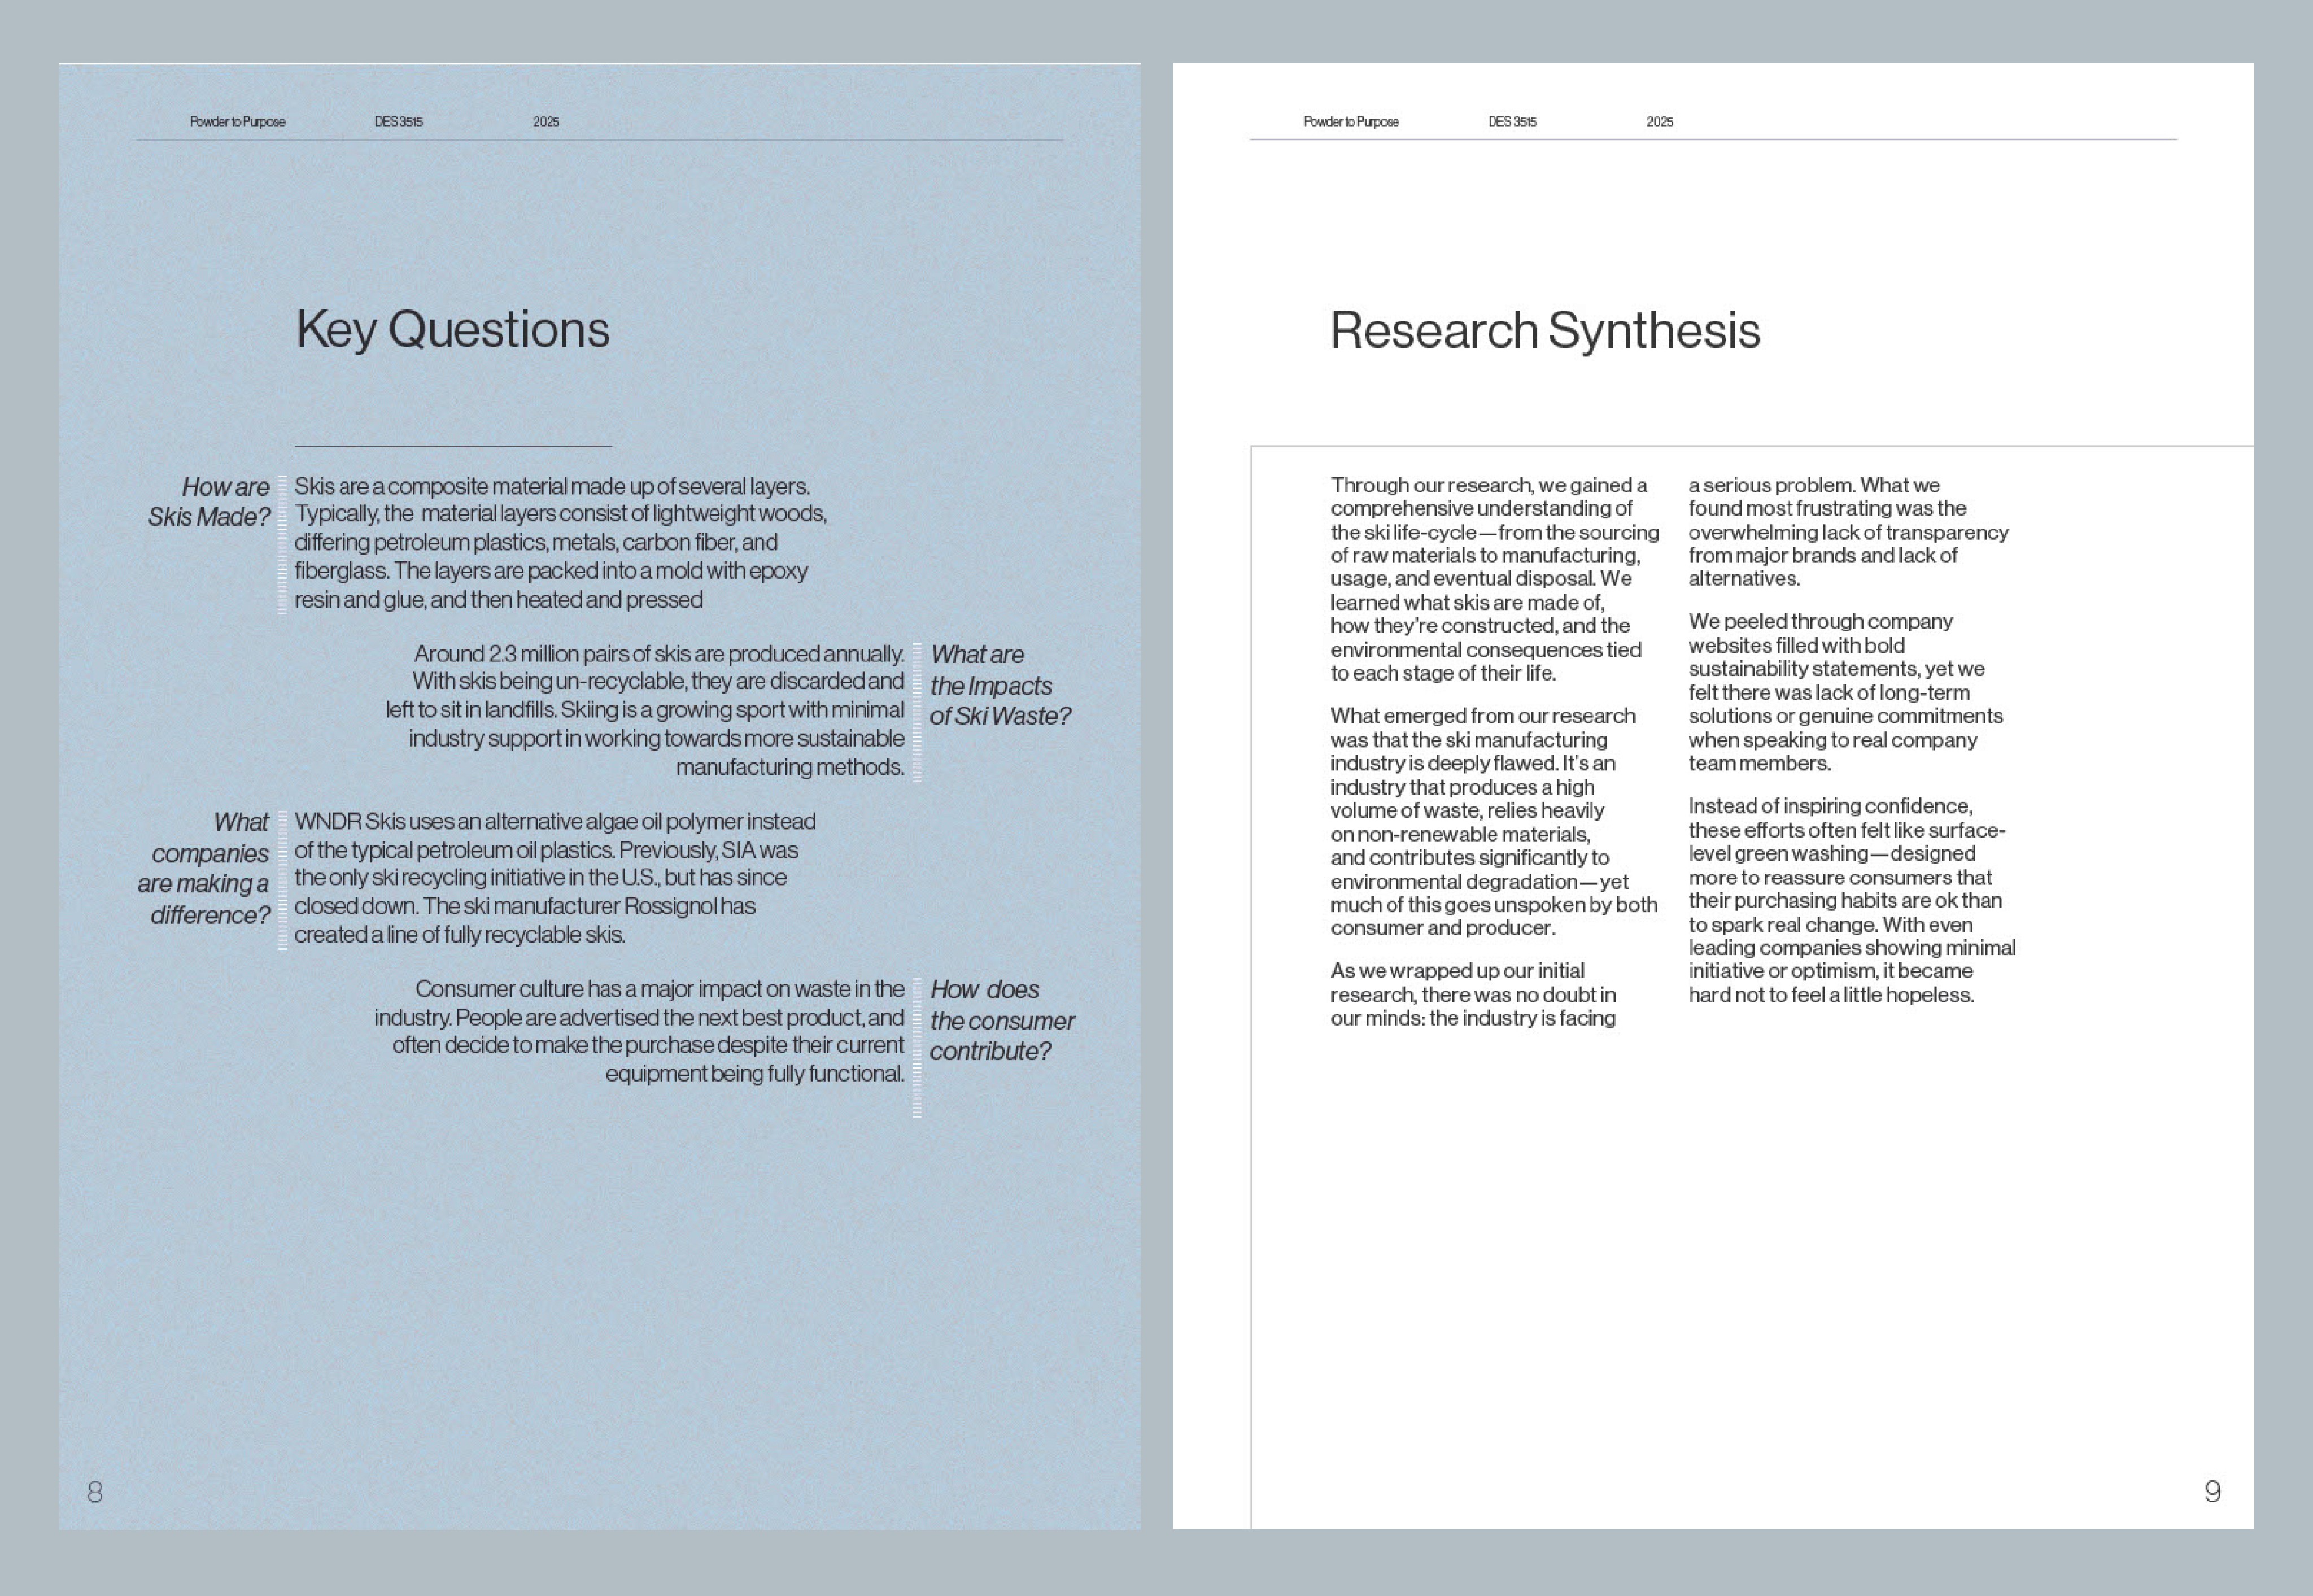Click paragraph starting 'Instead of inspiring confidence'
This screenshot has width=2313, height=1596.
click(x=1850, y=900)
